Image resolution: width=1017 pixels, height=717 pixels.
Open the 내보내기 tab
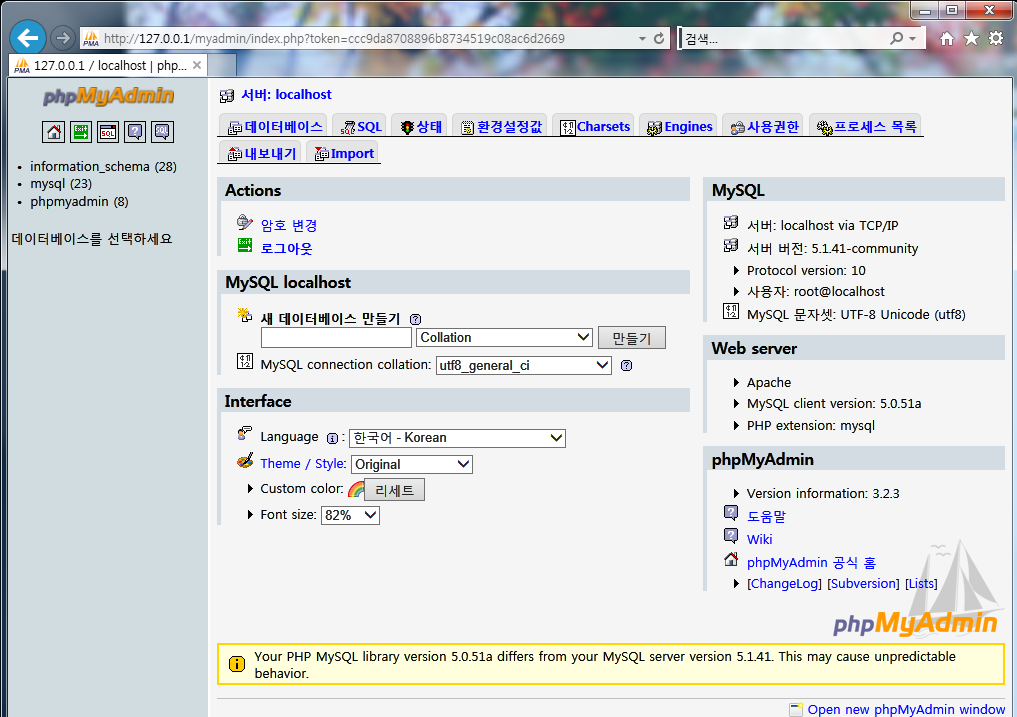pos(261,154)
